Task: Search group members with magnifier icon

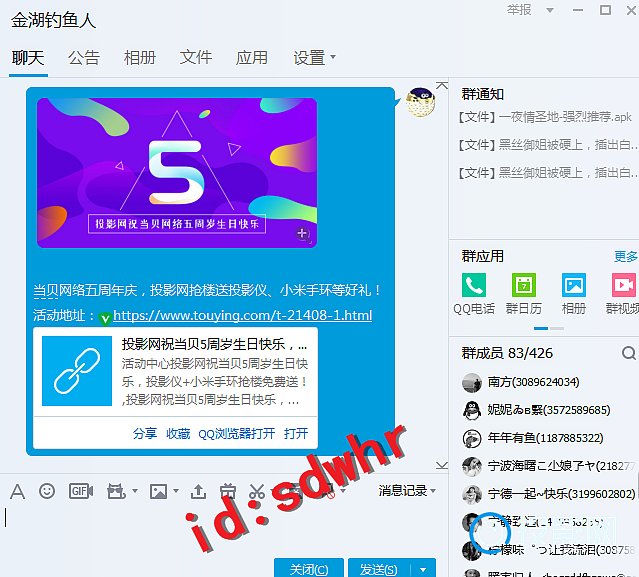Action: pos(629,353)
